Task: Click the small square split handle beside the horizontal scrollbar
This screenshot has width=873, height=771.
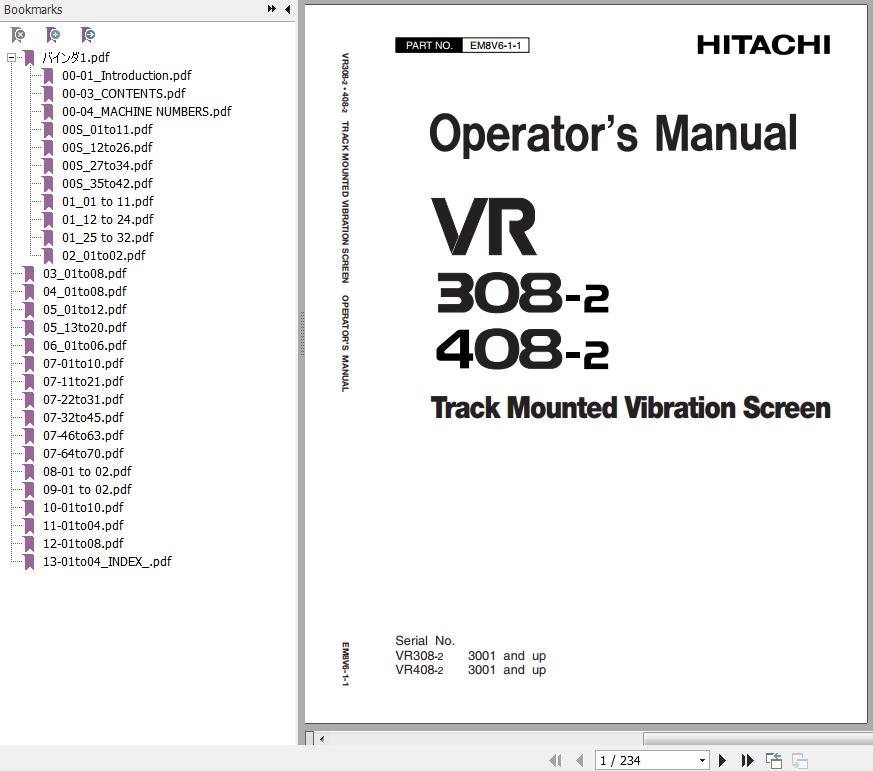Action: 310,739
